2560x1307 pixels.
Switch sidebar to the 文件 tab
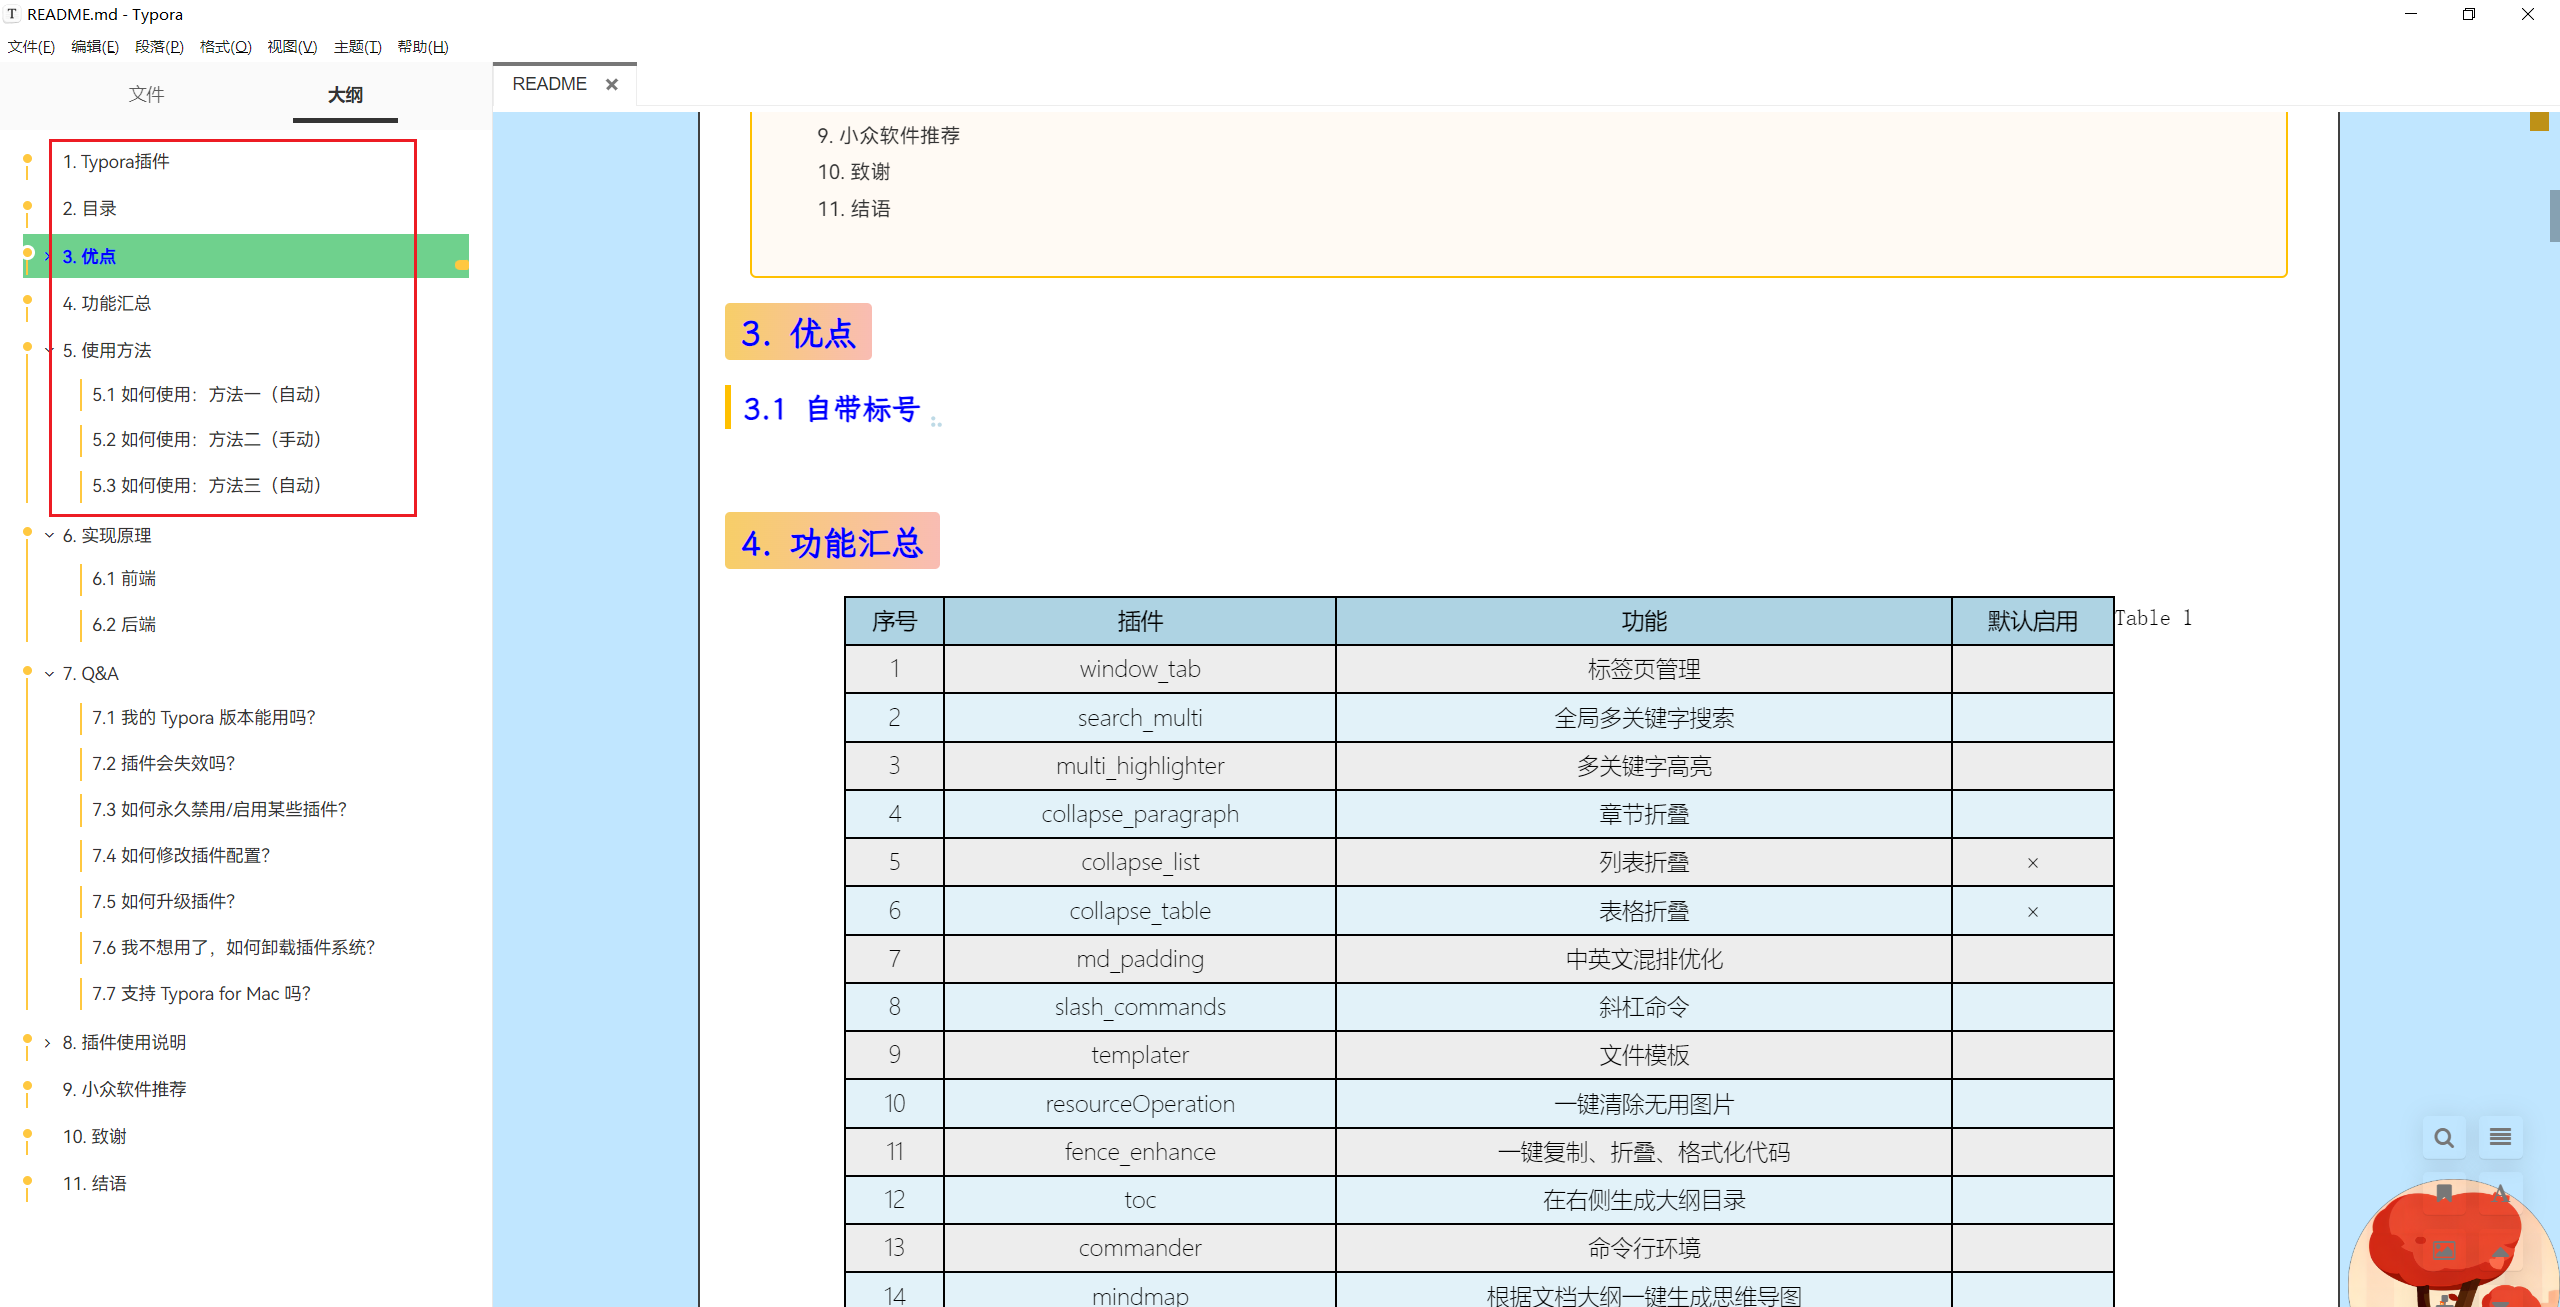pyautogui.click(x=146, y=94)
